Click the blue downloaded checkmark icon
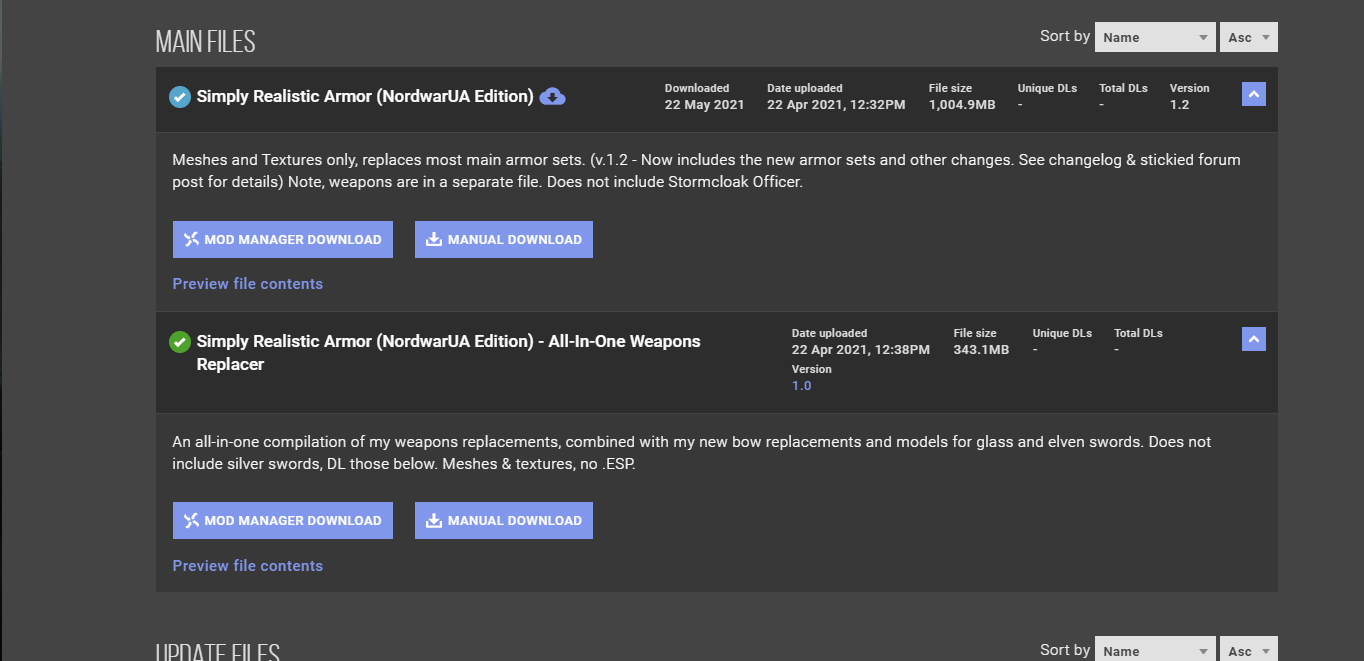The image size is (1364, 661). click(x=180, y=97)
